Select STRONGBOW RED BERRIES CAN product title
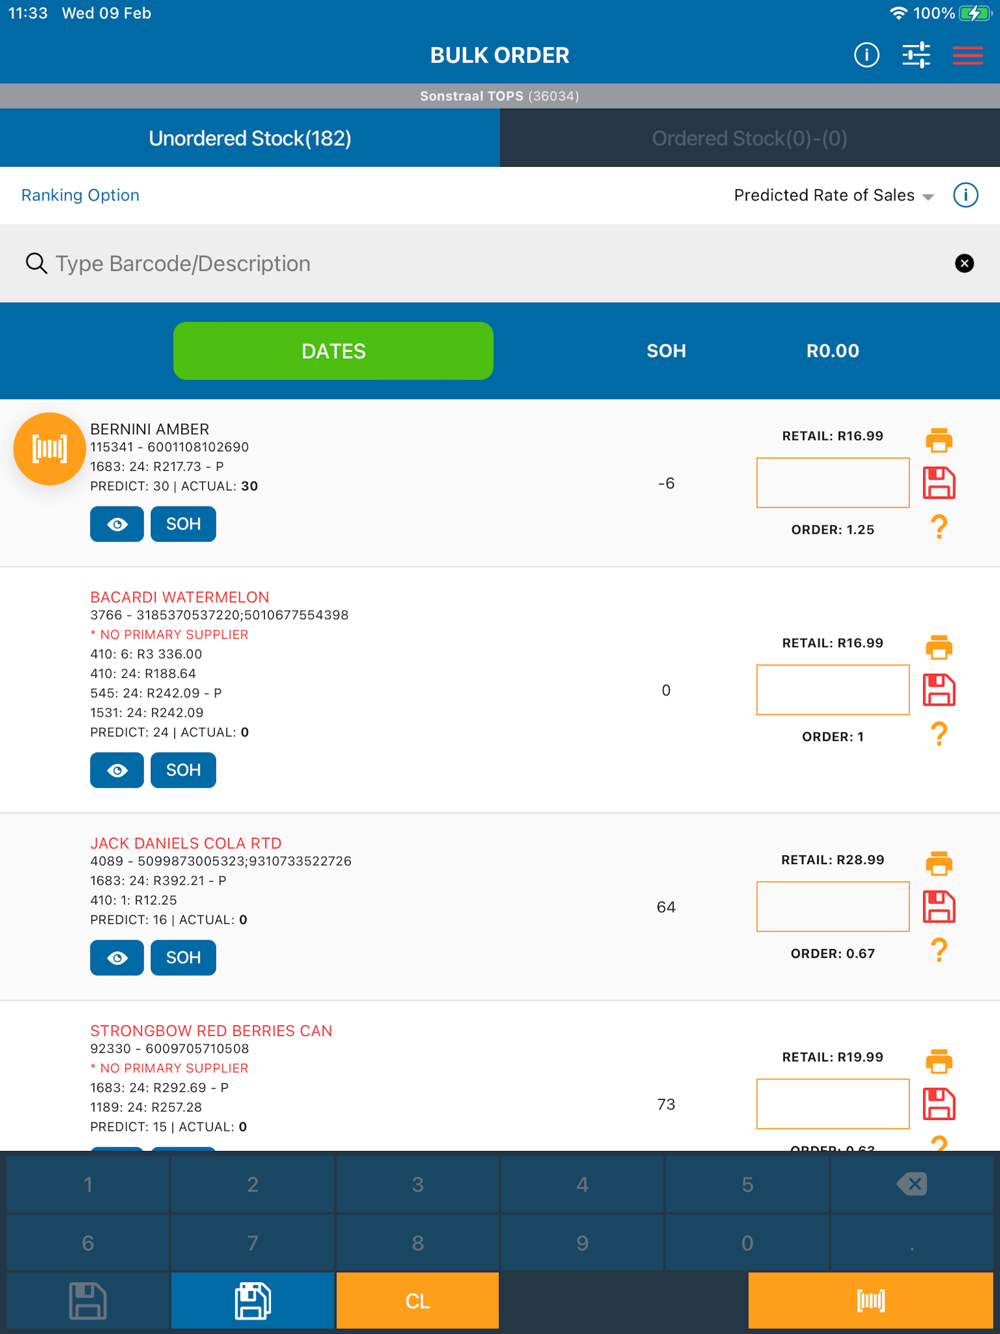The image size is (1000, 1334). point(211,1031)
